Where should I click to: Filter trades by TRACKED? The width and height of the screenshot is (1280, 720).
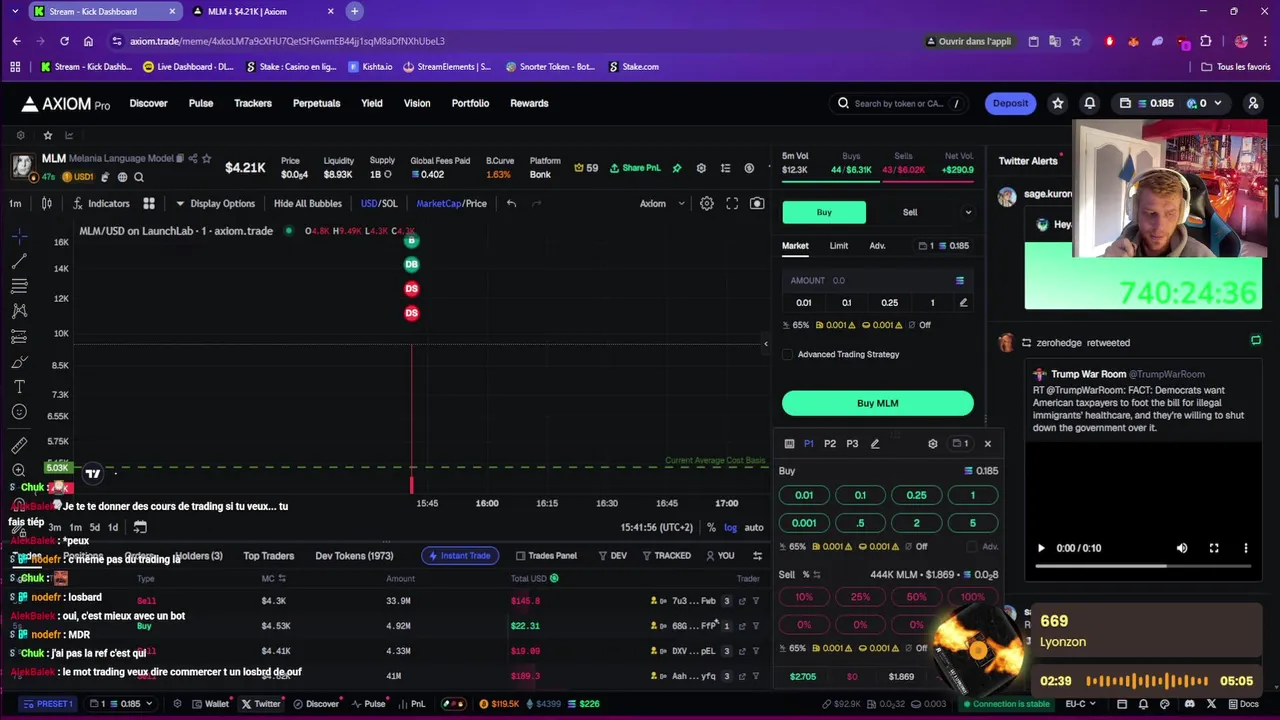[667, 555]
